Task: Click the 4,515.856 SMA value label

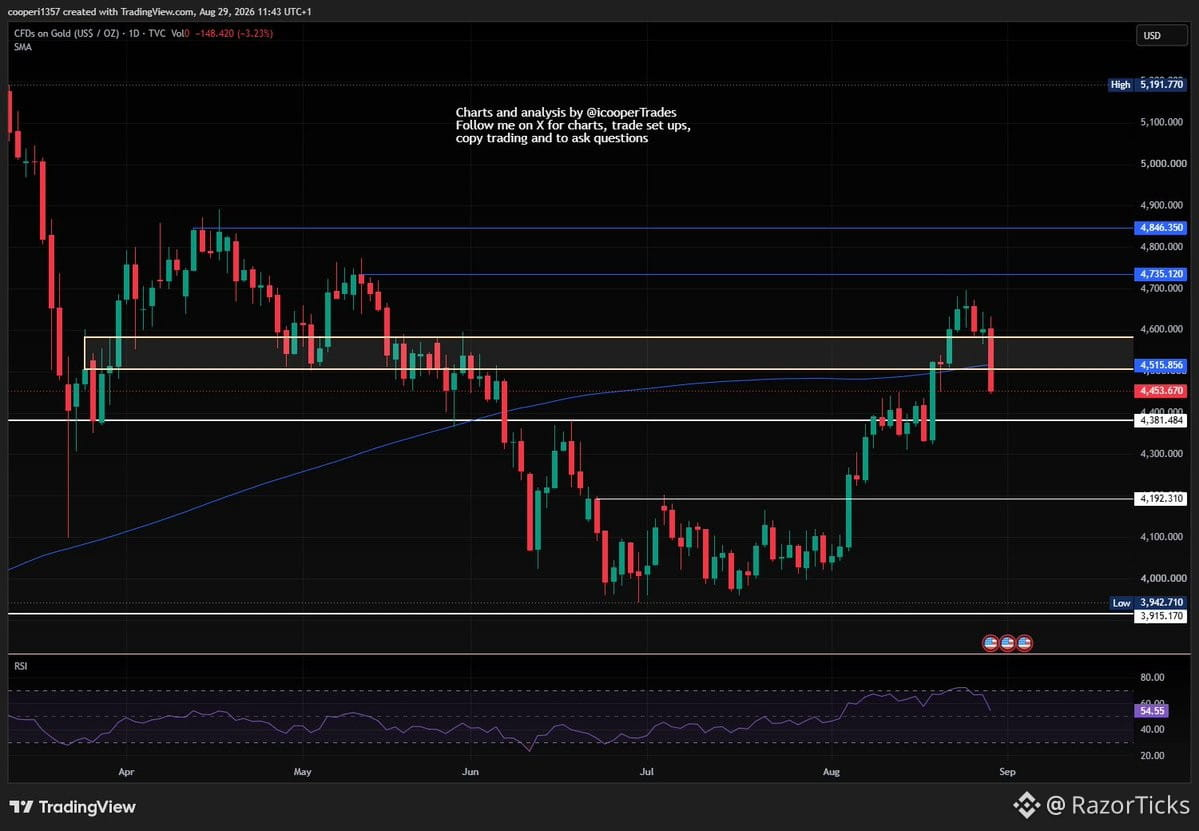Action: [1161, 365]
